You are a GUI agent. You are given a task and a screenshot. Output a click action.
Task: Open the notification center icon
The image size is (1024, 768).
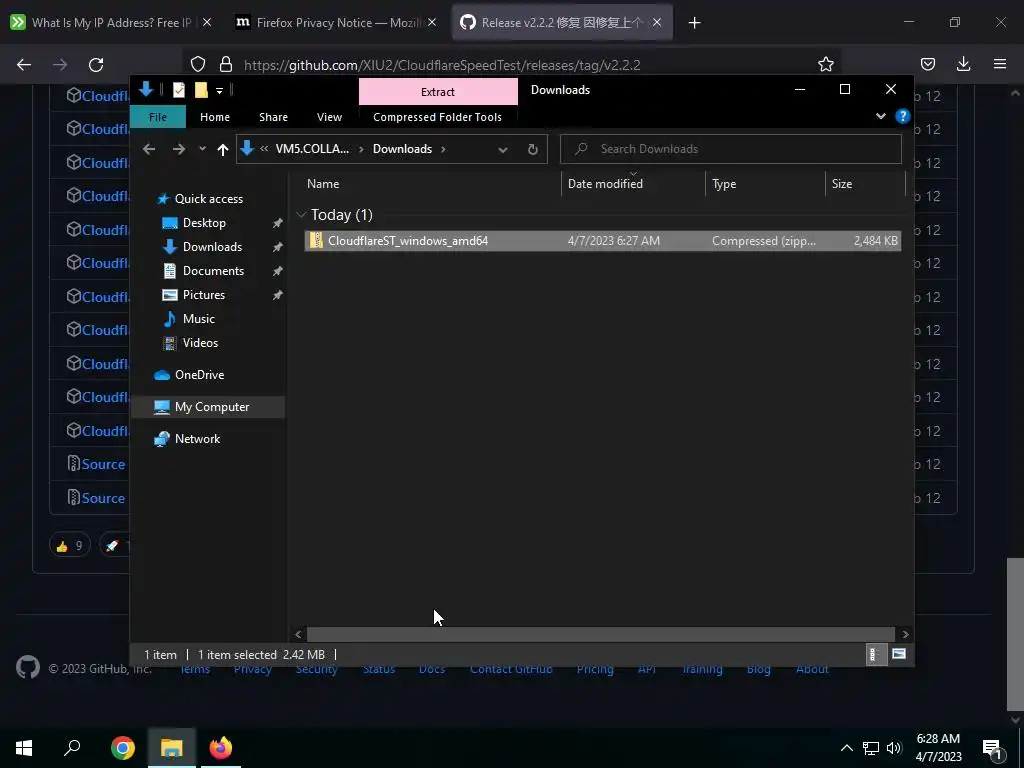click(x=991, y=749)
